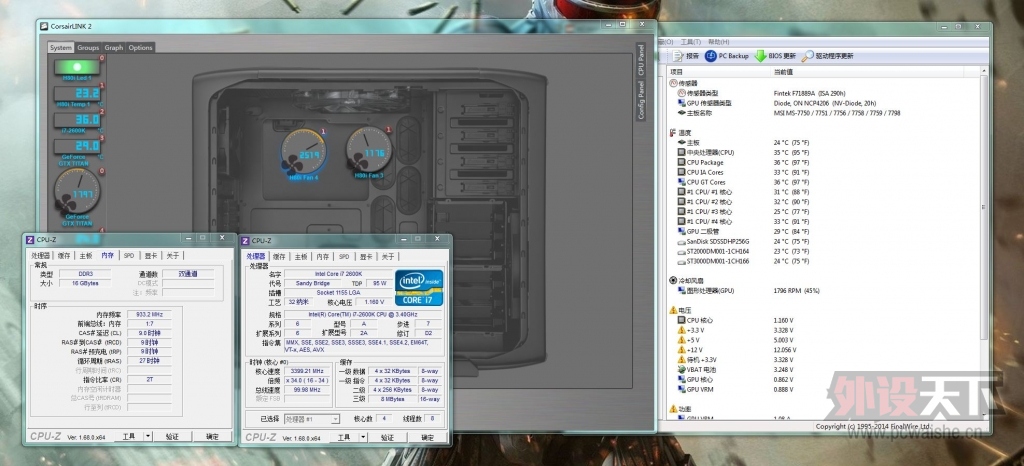Open the Options tab in CorsairLINK
This screenshot has width=1024, height=466.
click(140, 48)
